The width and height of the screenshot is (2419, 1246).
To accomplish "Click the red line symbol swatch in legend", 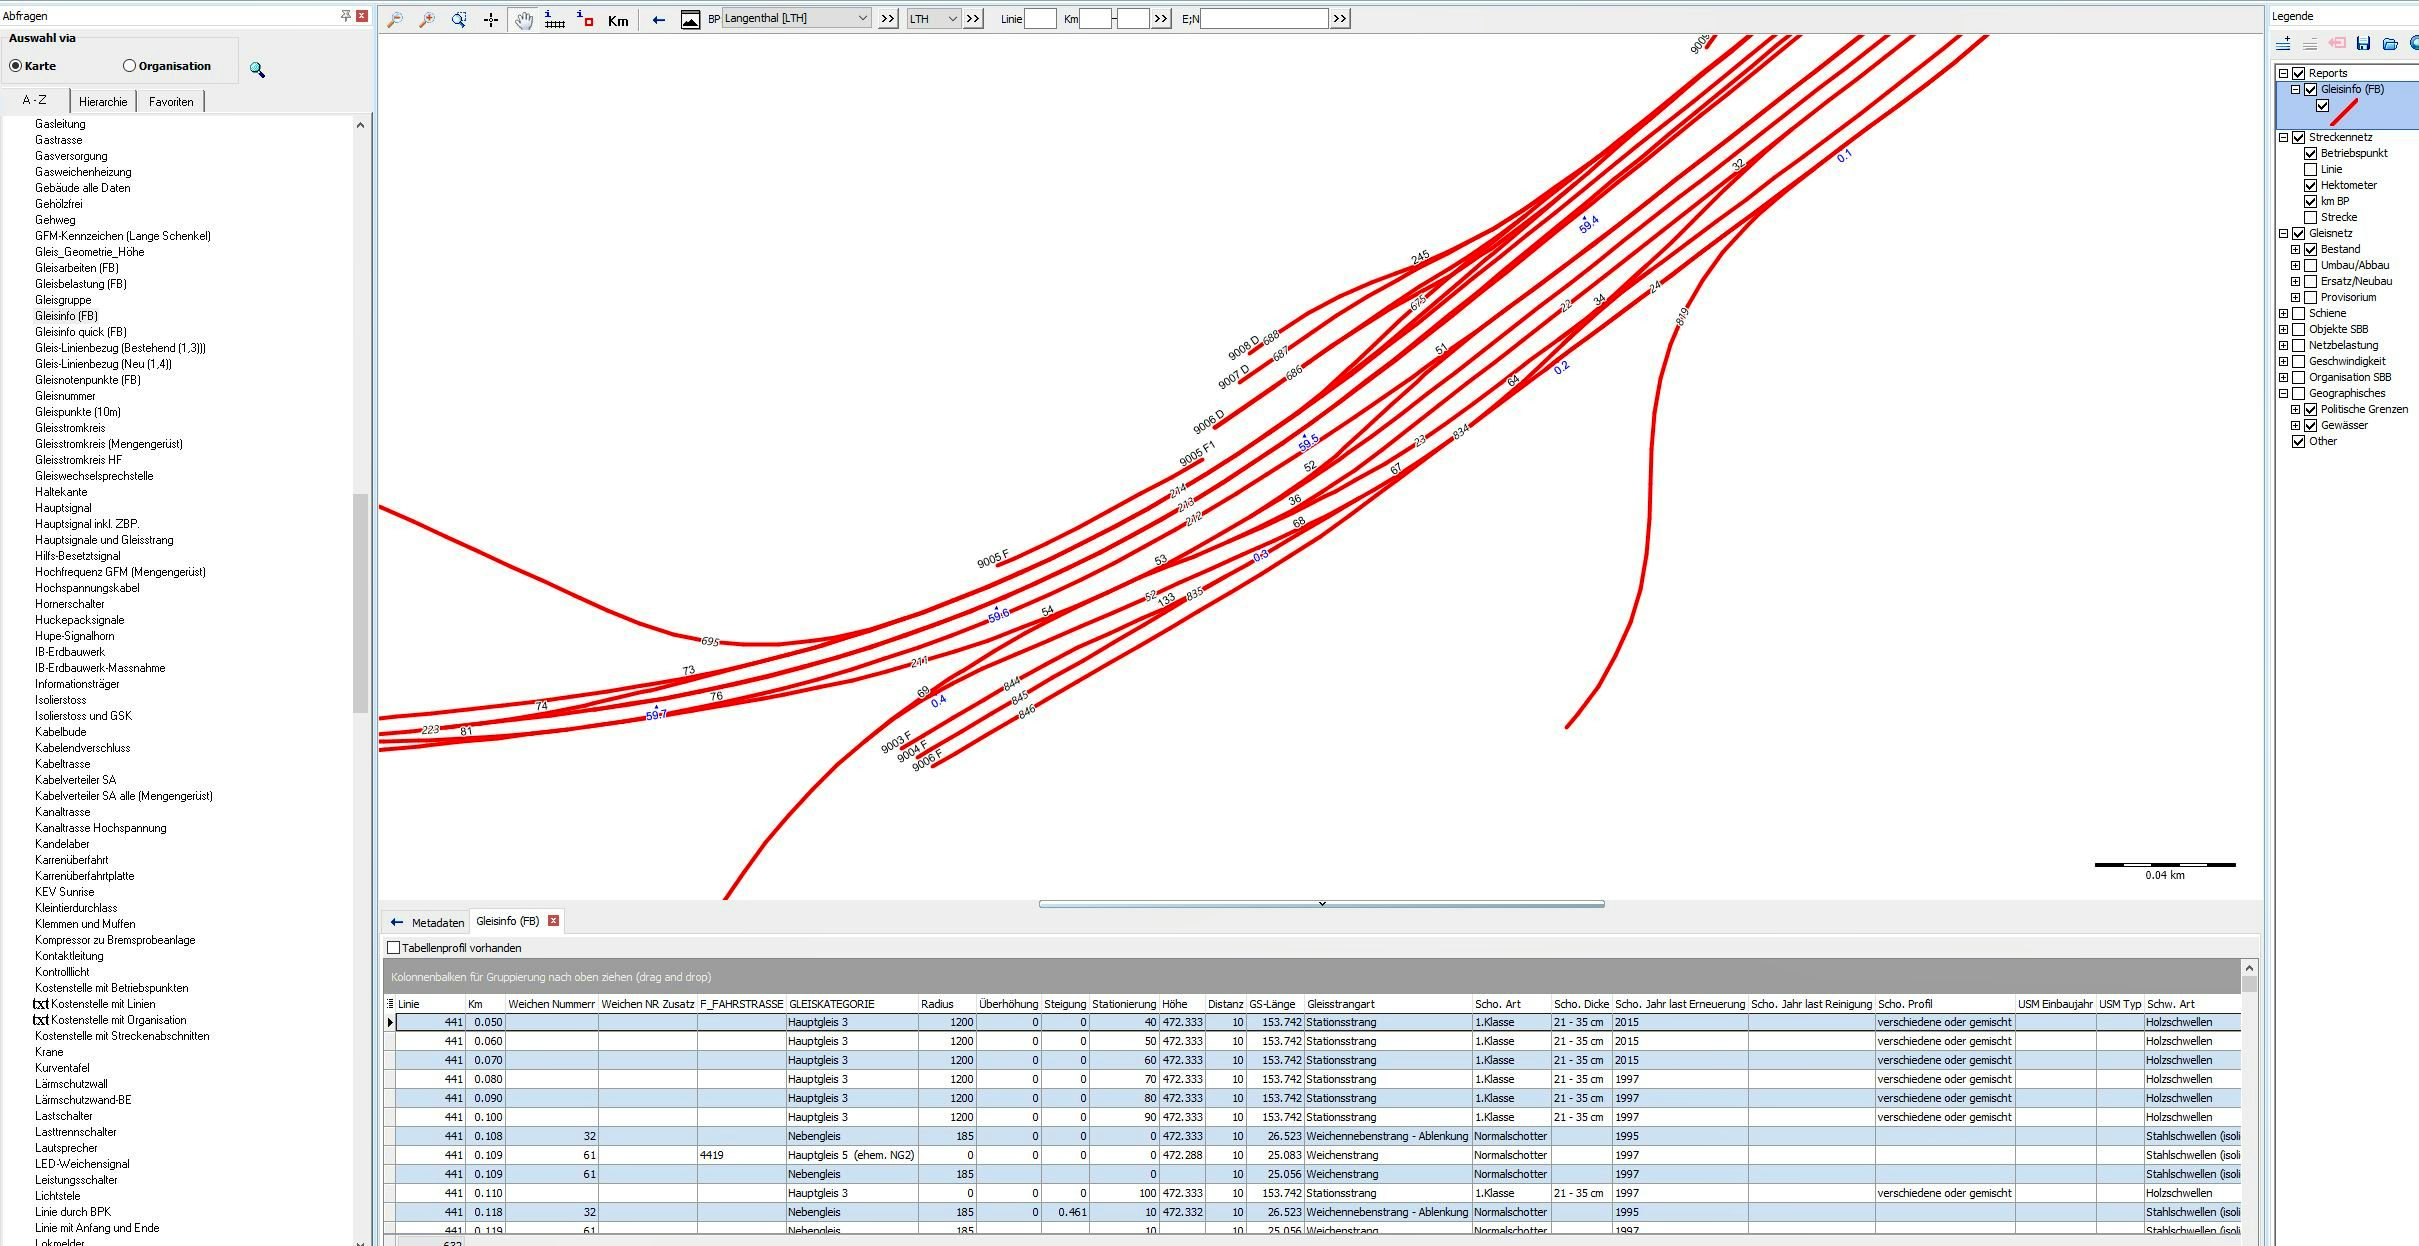I will tap(2344, 111).
